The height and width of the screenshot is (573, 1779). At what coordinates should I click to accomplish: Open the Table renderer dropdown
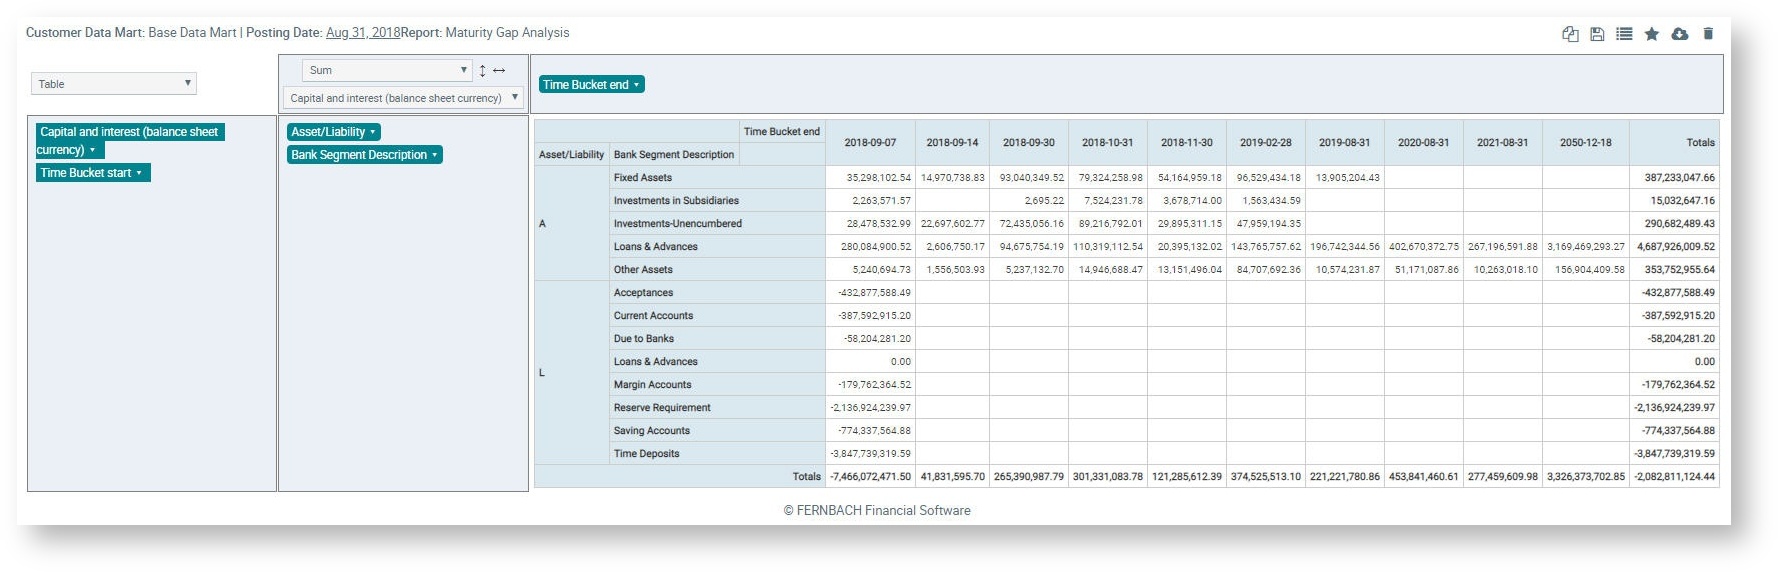(x=114, y=84)
